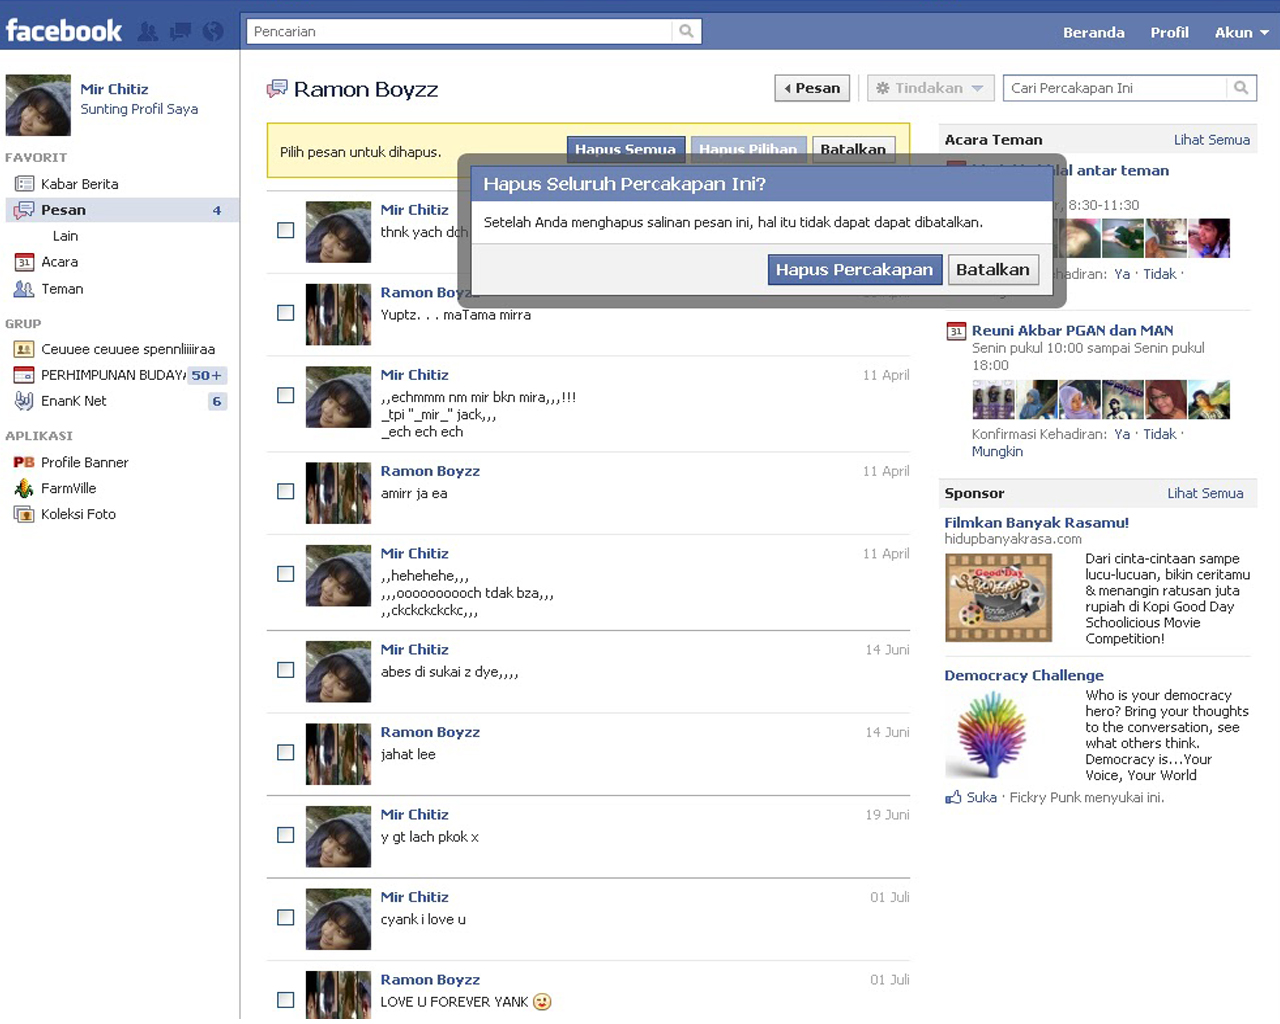
Task: Check the 'abes di sukai' message checkbox
Action: [286, 670]
